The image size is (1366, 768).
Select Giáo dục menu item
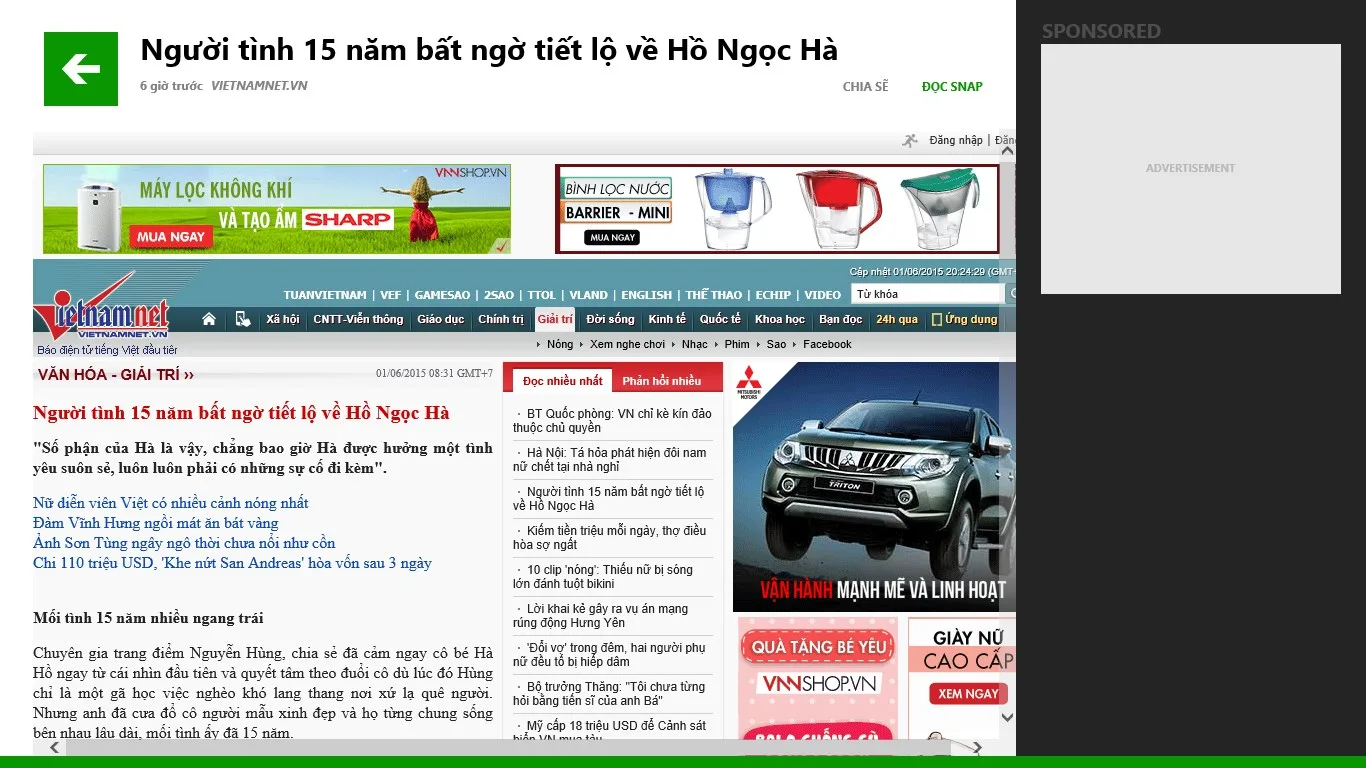click(x=441, y=320)
